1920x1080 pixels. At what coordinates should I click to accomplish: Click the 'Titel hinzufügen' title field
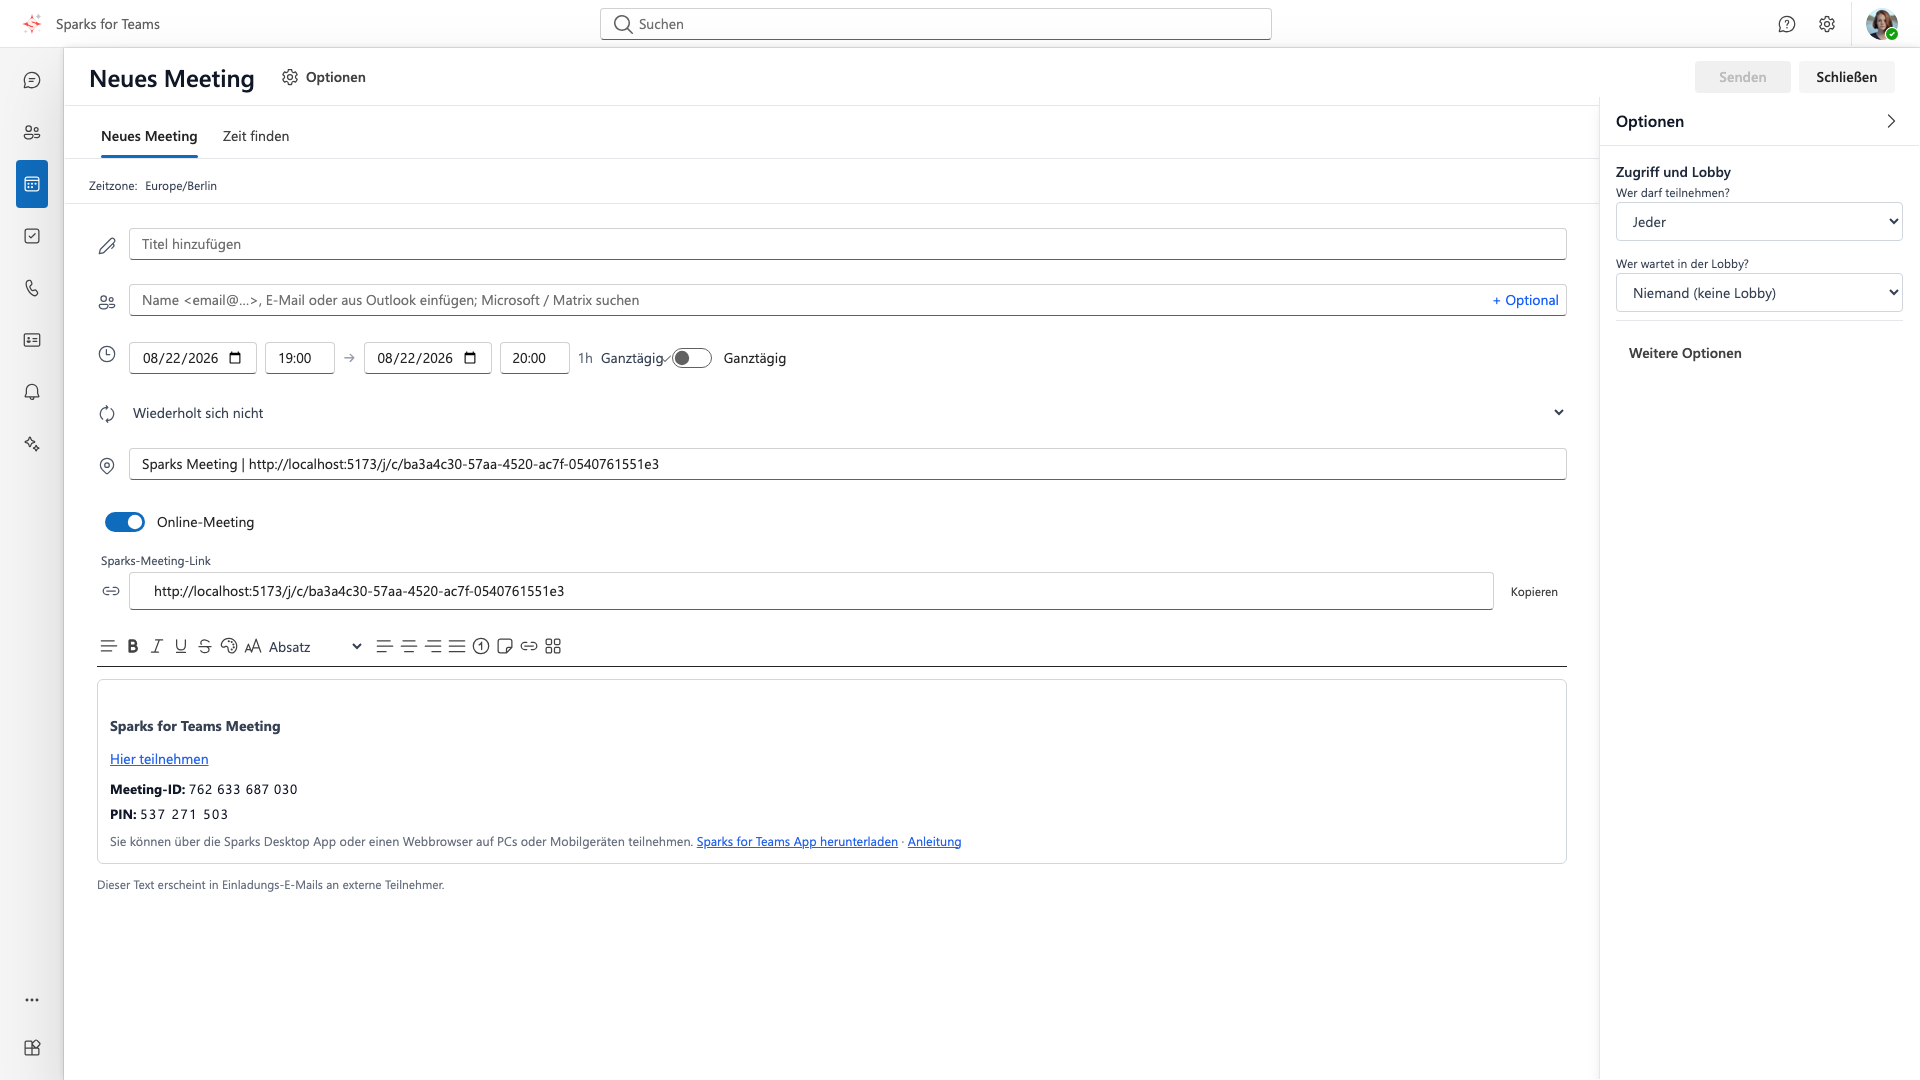[848, 244]
